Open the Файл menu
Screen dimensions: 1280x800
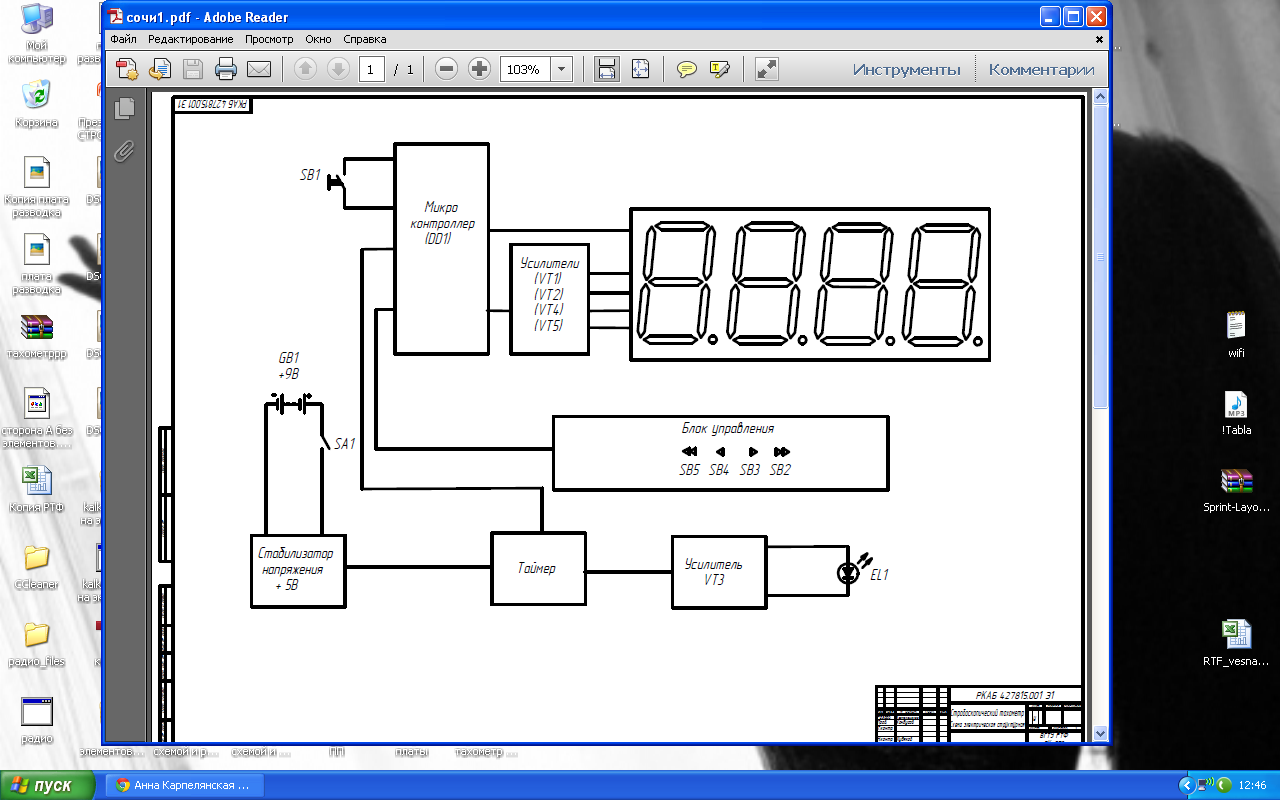pyautogui.click(x=124, y=39)
